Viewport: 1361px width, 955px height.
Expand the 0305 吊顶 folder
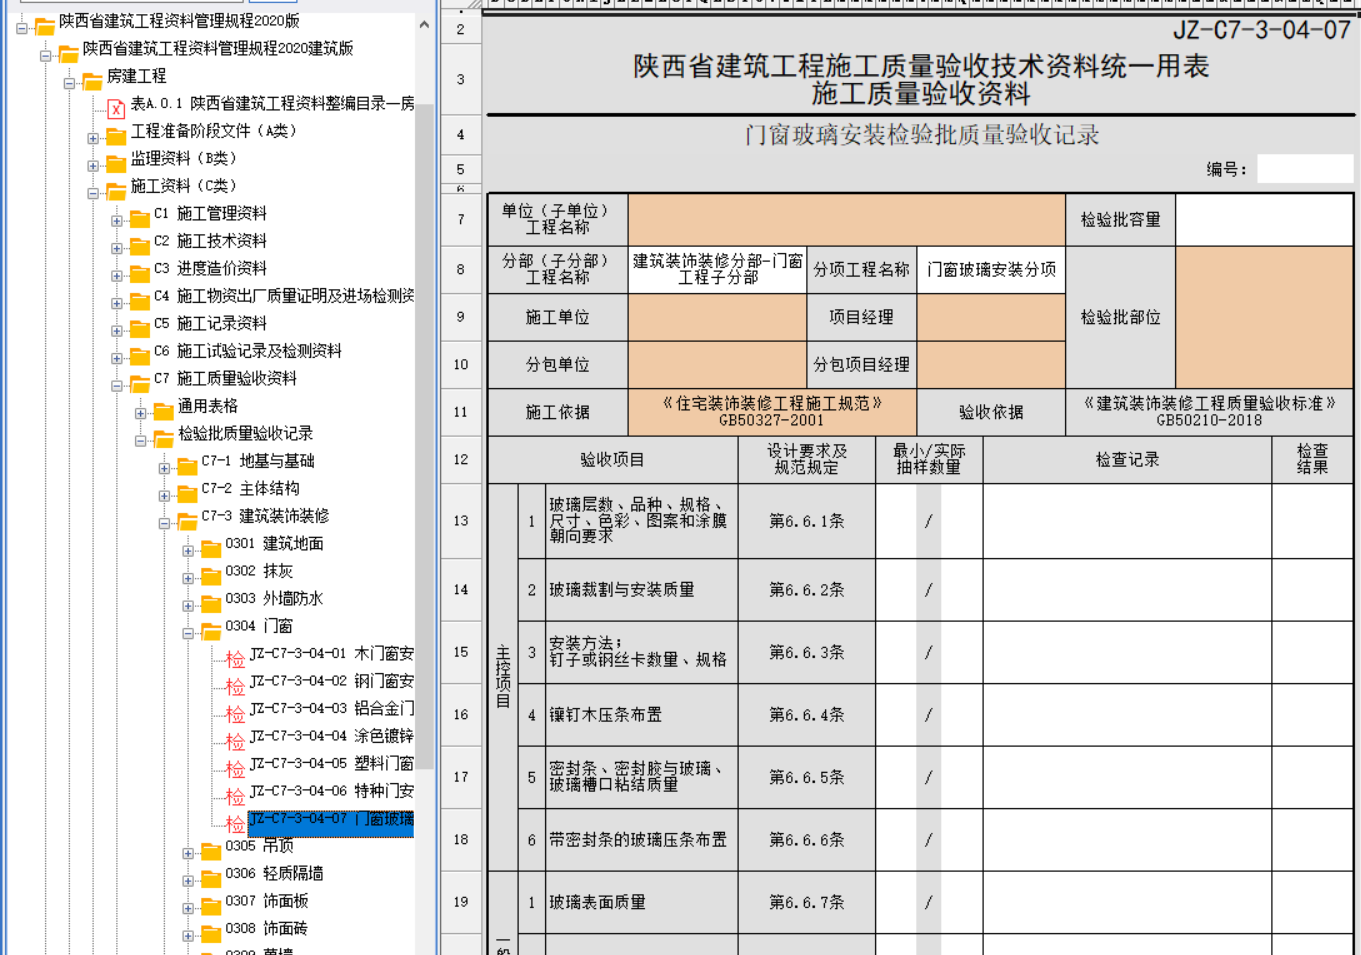click(188, 853)
